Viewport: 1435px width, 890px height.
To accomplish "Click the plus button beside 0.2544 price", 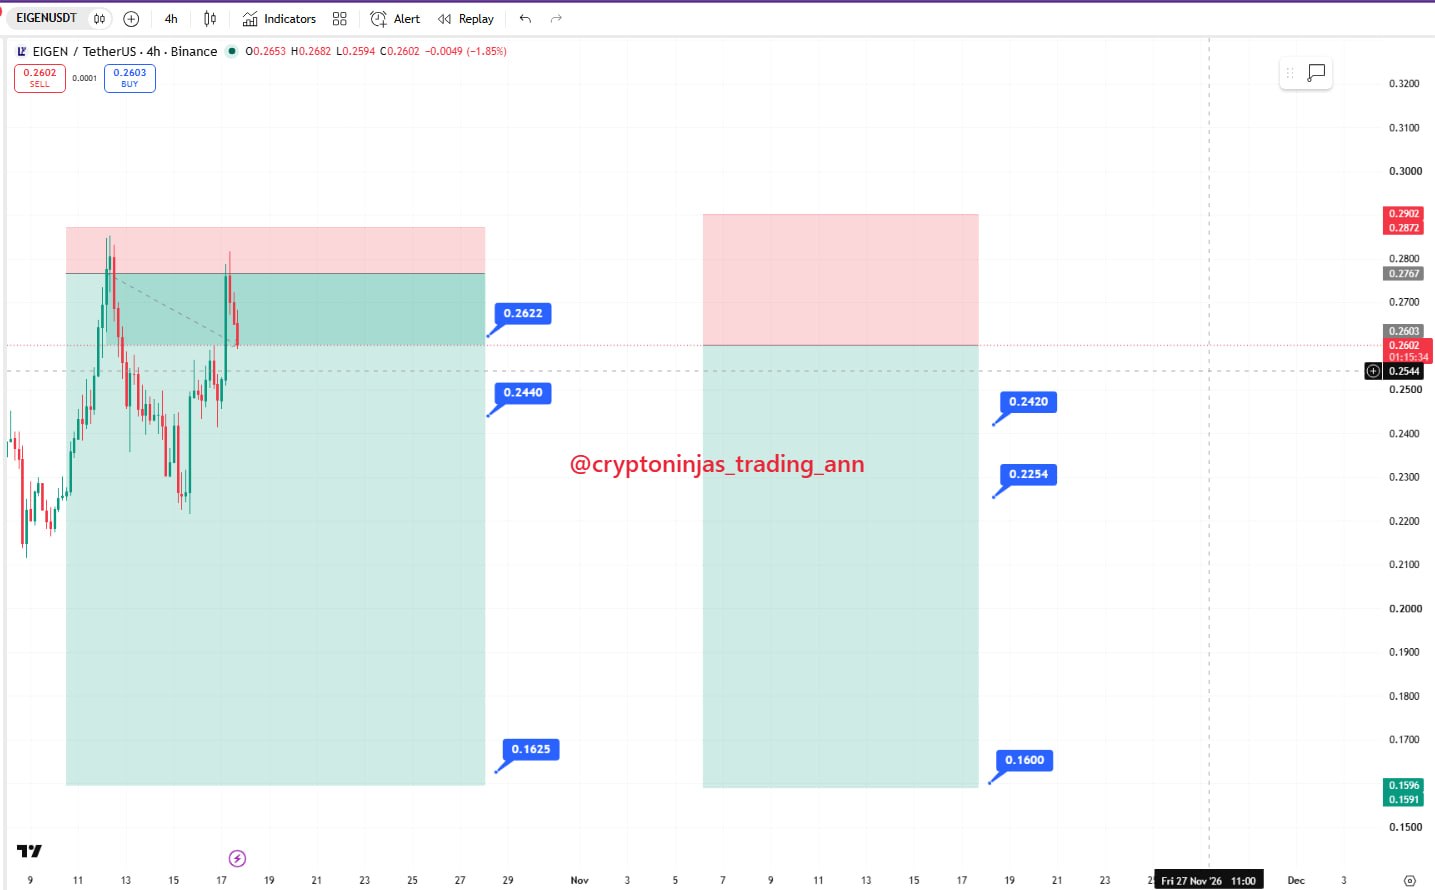I will coord(1373,371).
